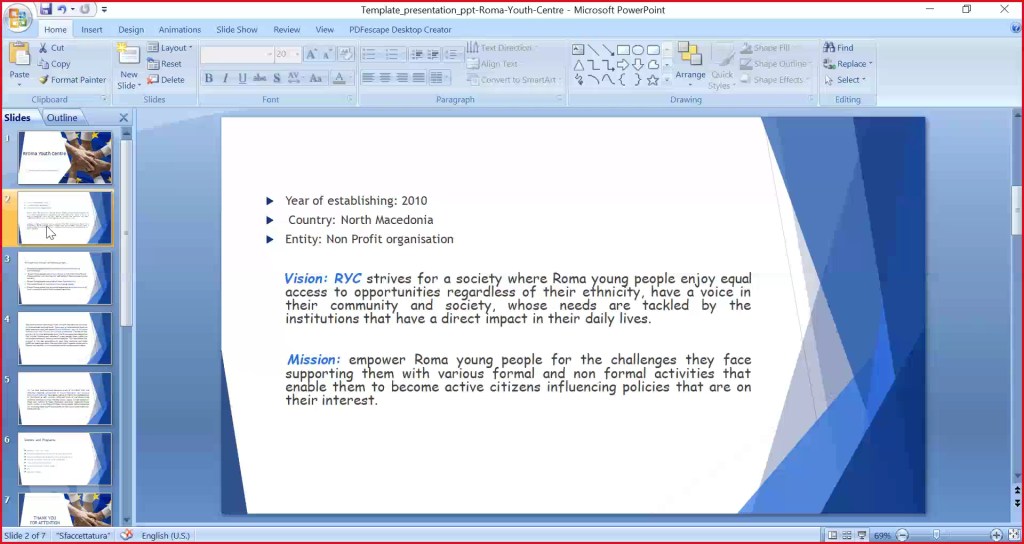
Task: Click the Delete slide button
Action: (166, 80)
